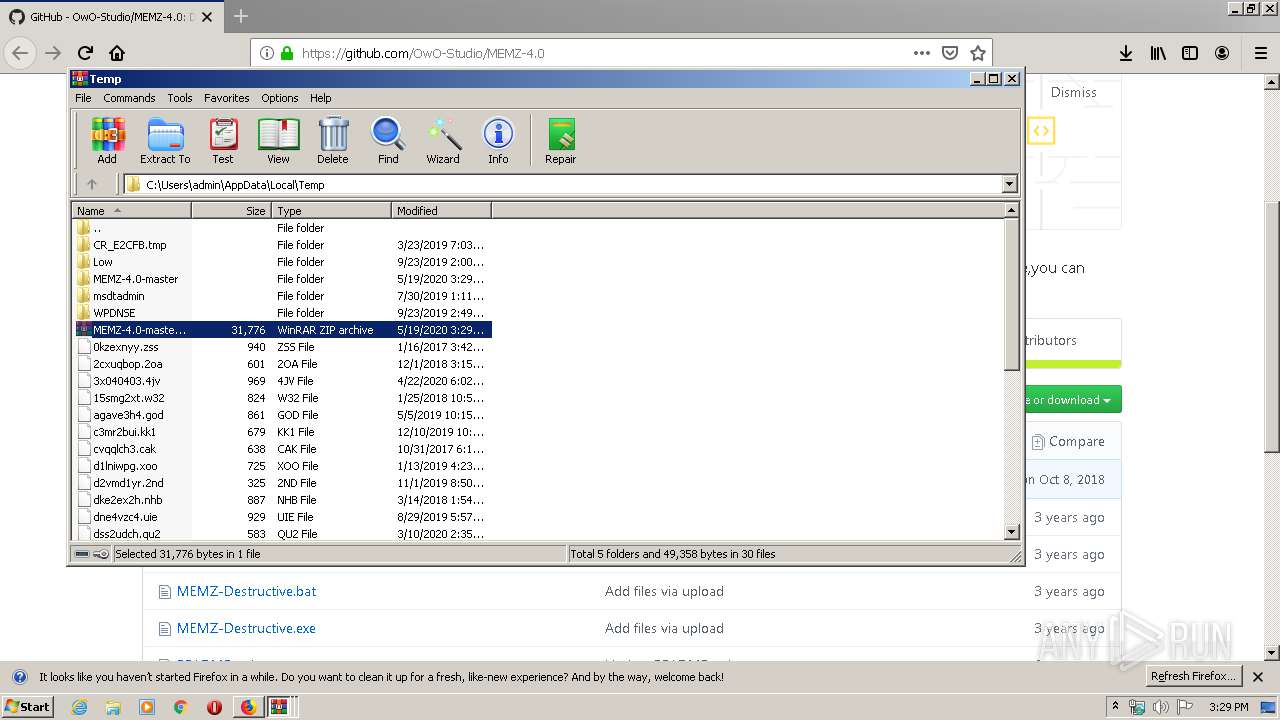Select file d1lniwpg.xoo
The image size is (1280, 720).
[x=282, y=466]
